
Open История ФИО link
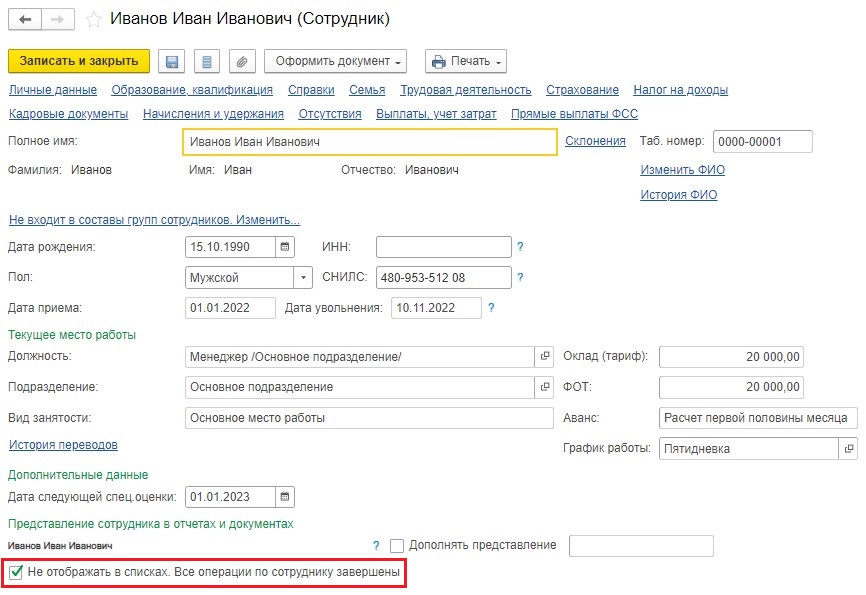click(x=679, y=194)
